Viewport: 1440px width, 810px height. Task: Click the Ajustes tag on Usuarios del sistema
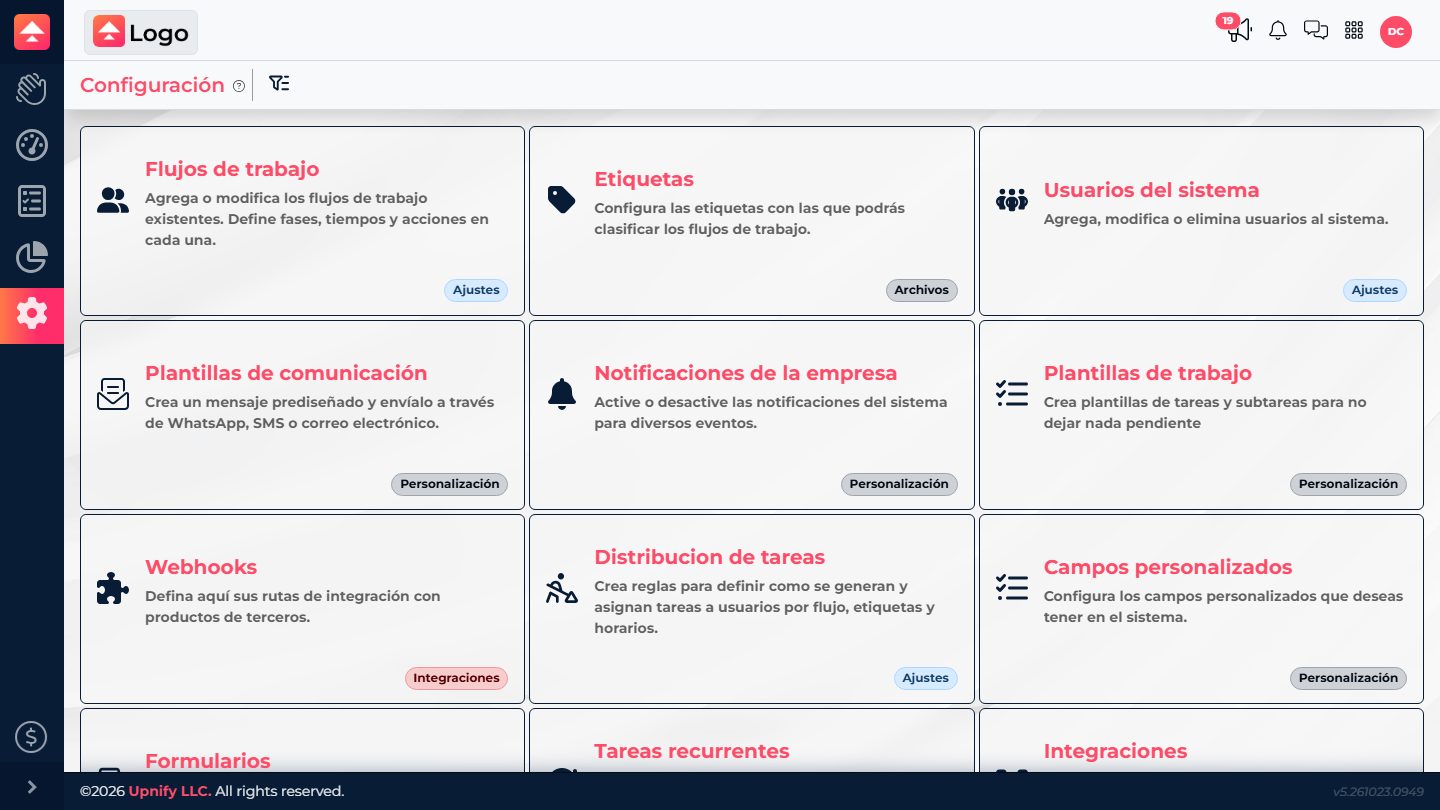tap(1375, 290)
